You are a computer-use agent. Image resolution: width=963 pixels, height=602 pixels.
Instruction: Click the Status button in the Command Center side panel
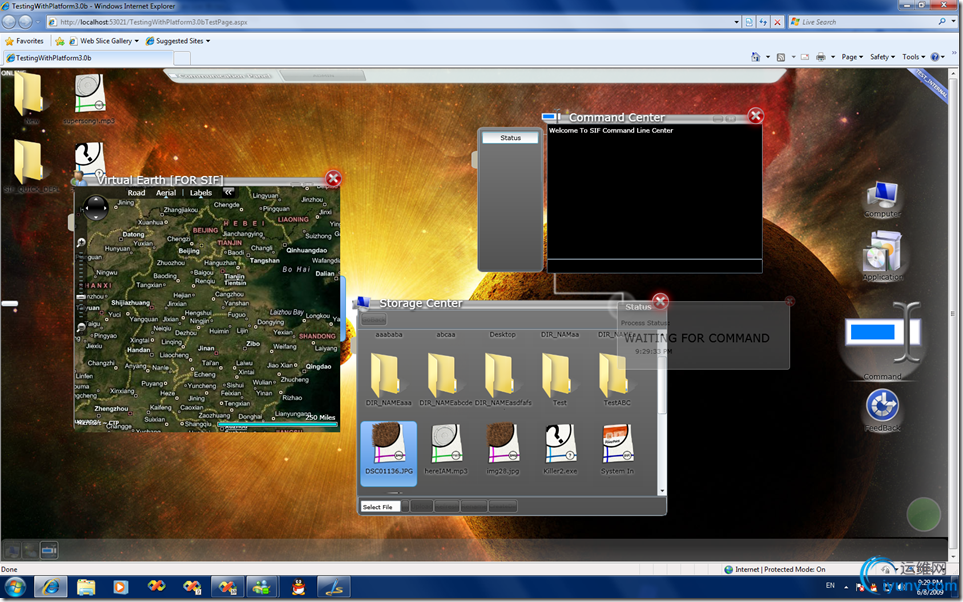click(x=510, y=138)
